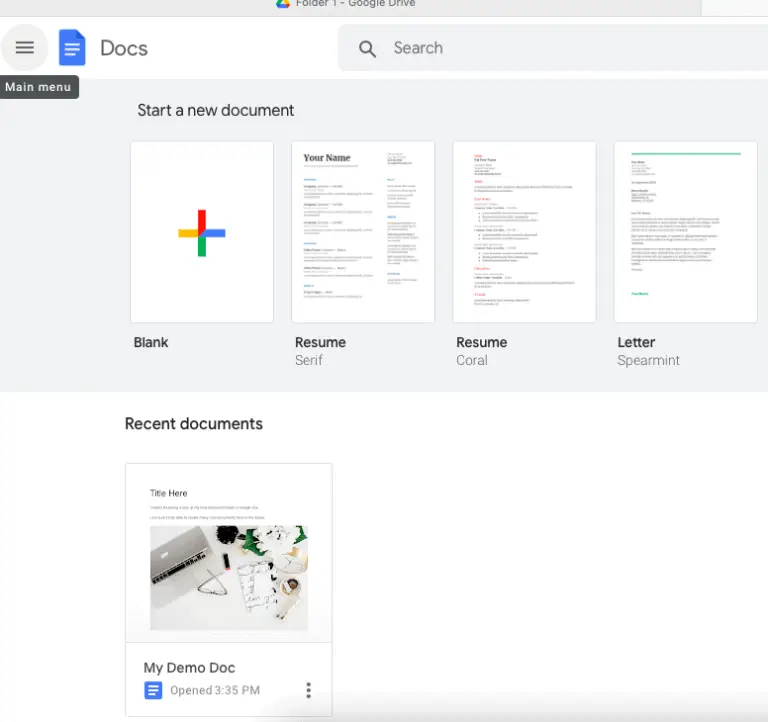Click the blue document icon beside Opened 3:35 PM
768x722 pixels.
153,690
